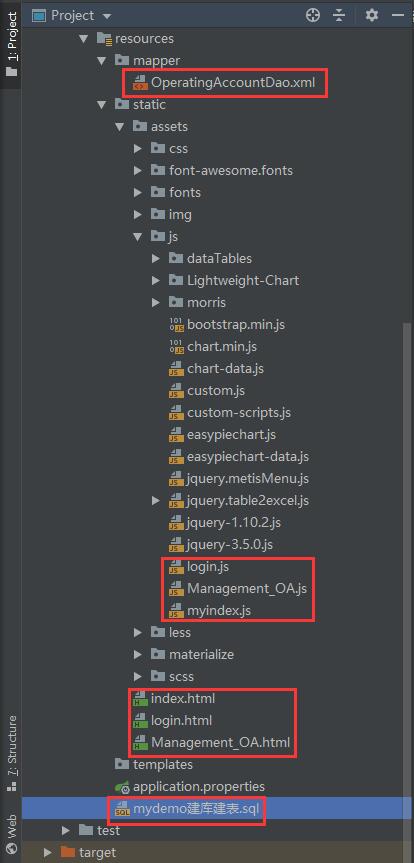414x863 pixels.
Task: Click the locate/scroll-from-source target icon
Action: click(x=313, y=15)
